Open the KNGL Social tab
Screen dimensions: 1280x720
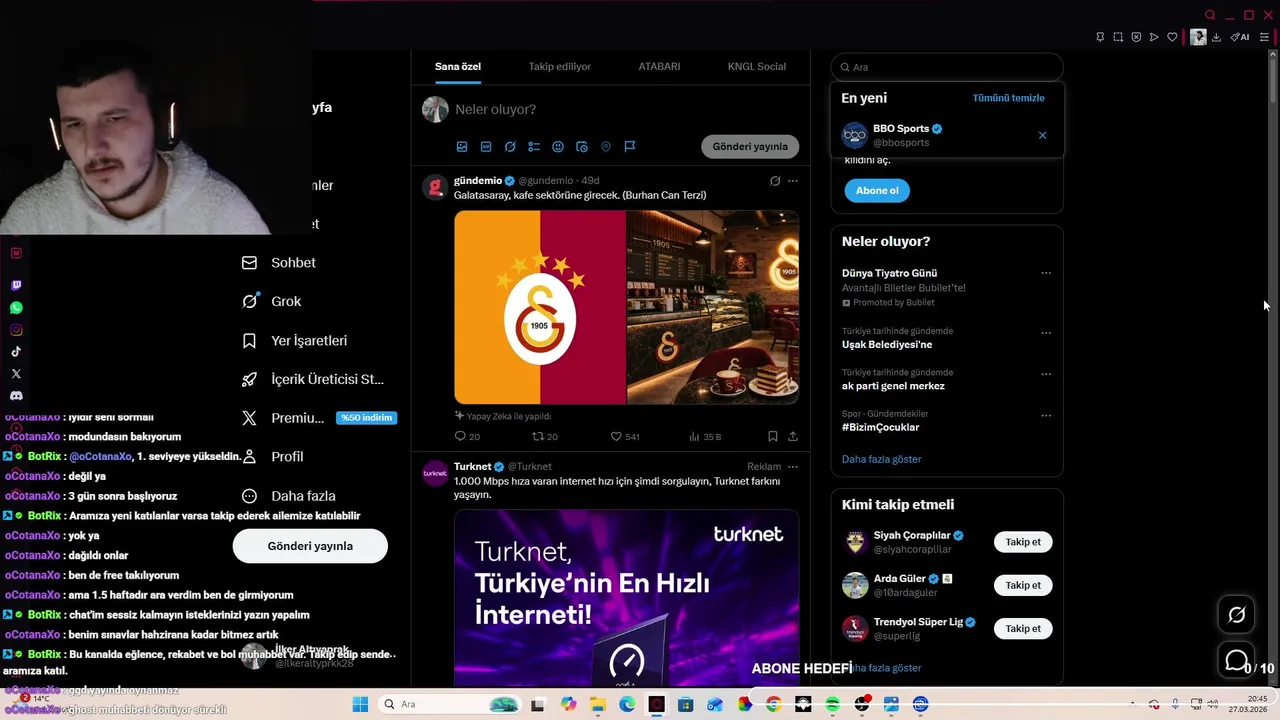point(757,66)
